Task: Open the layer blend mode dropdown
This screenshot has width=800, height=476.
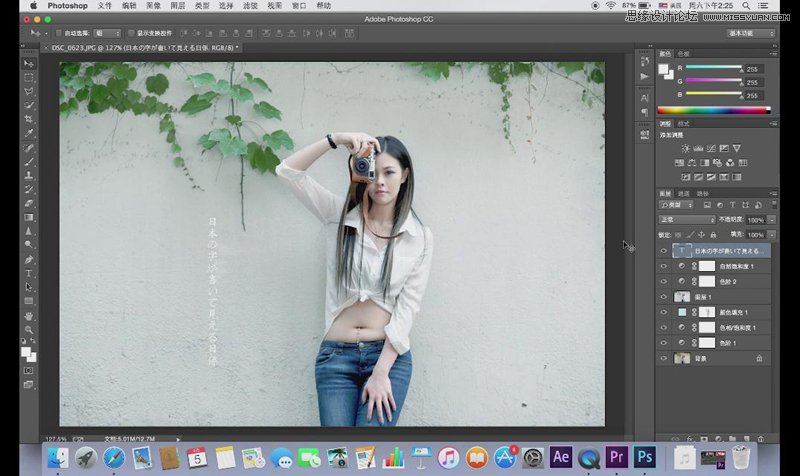Action: click(x=687, y=219)
